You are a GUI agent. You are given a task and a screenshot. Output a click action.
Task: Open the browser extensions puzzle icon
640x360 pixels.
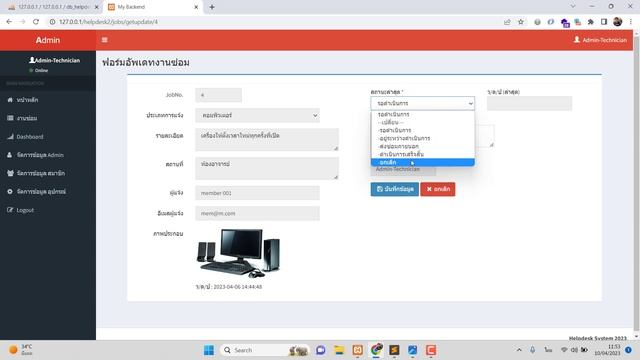click(591, 22)
